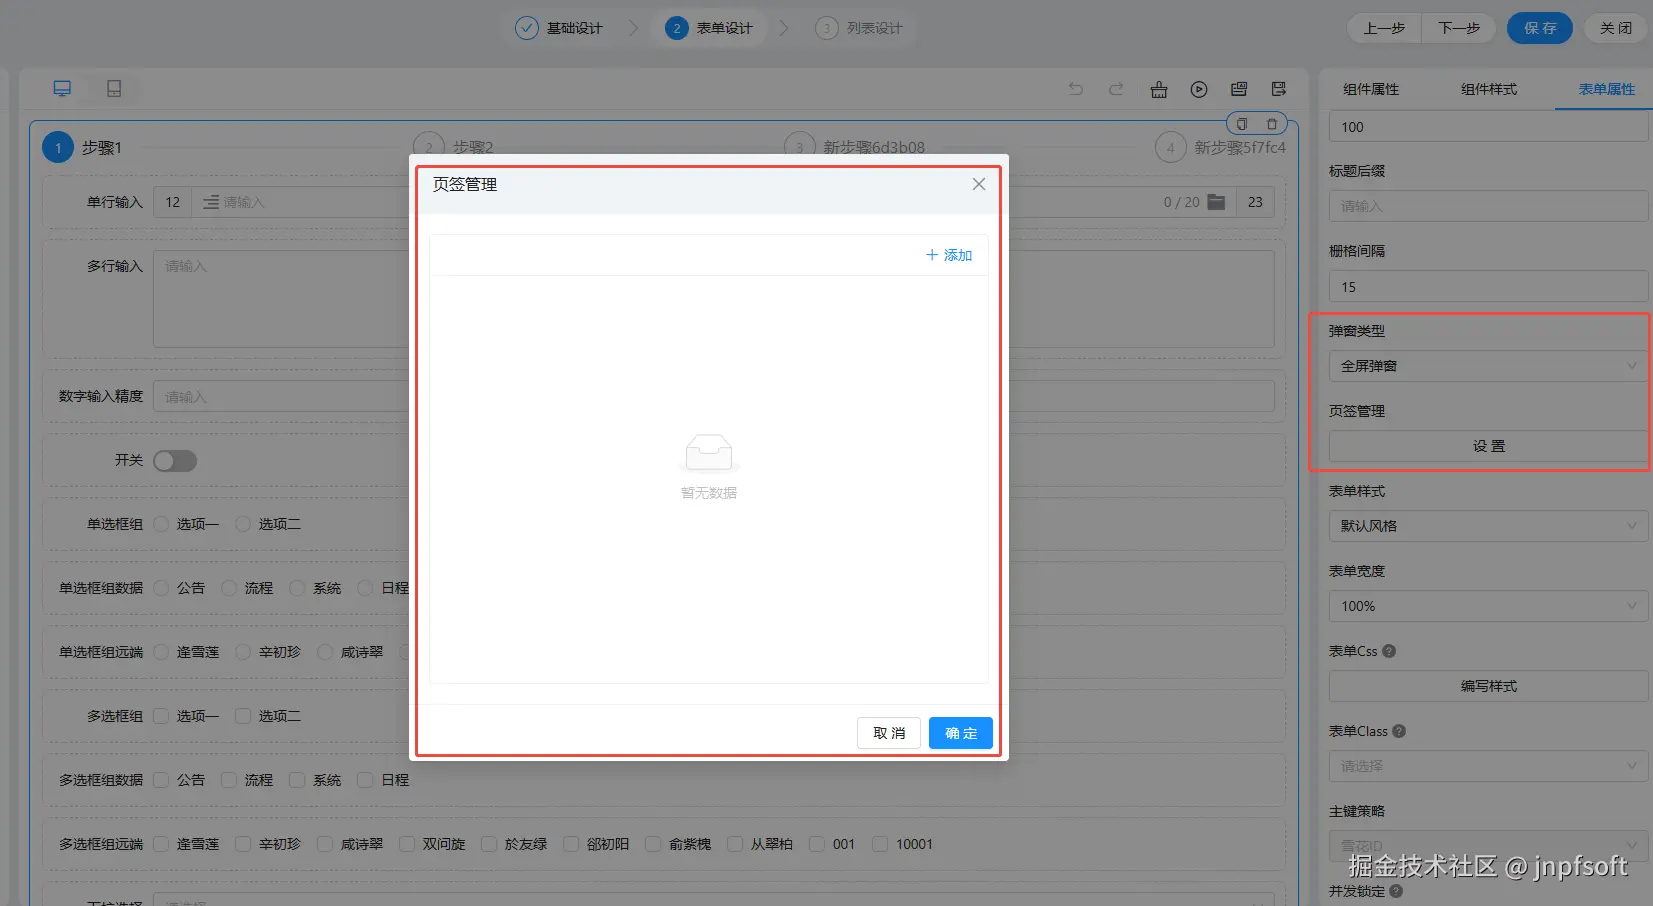Screen dimensions: 1653x906
Task: Open 表单Class 请选择 dropdown
Action: tap(1488, 766)
